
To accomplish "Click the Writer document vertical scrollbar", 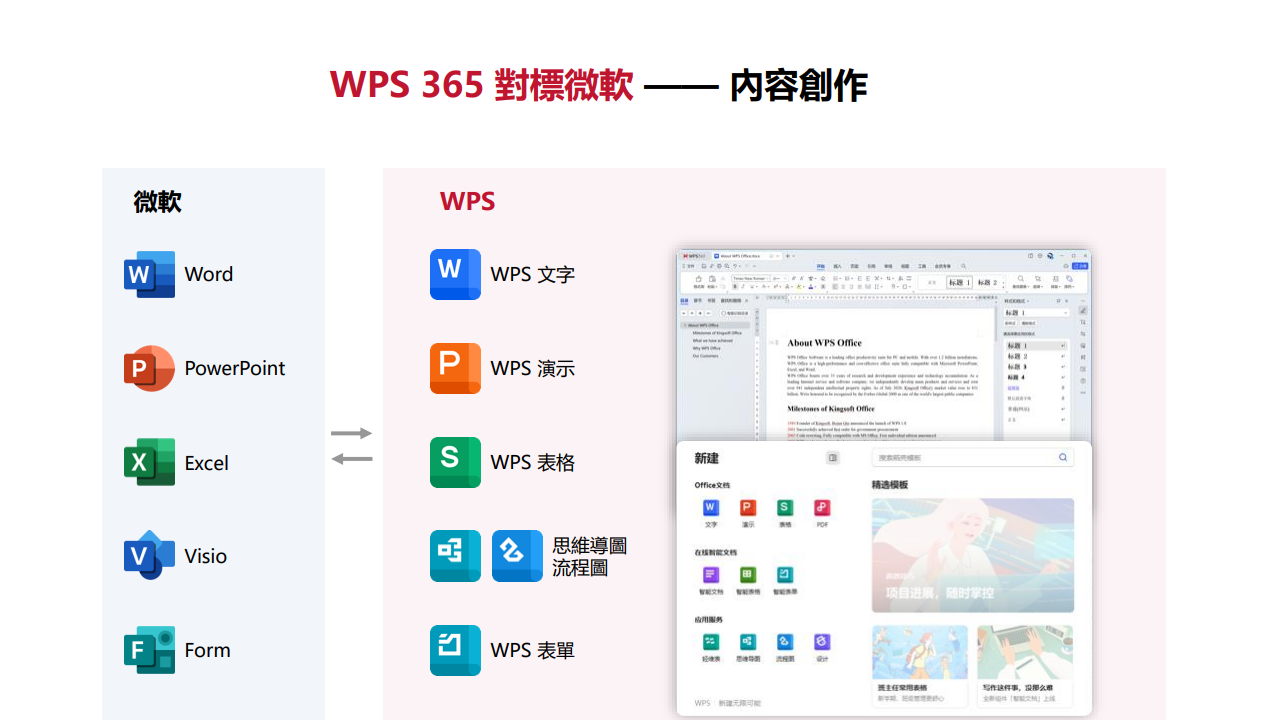I will tap(996, 326).
